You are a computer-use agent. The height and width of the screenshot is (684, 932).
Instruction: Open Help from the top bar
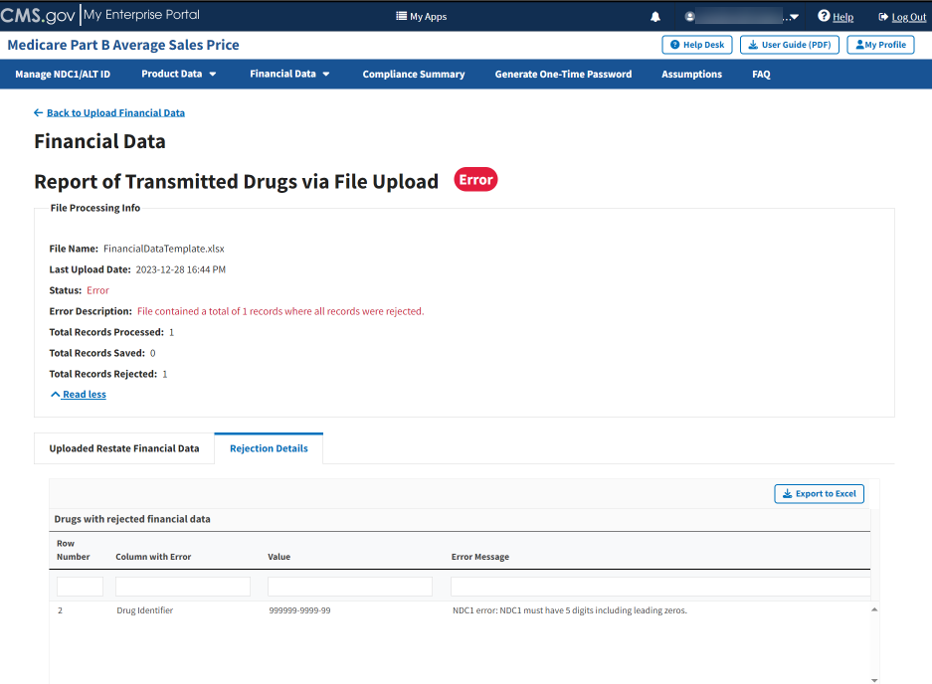pyautogui.click(x=835, y=17)
